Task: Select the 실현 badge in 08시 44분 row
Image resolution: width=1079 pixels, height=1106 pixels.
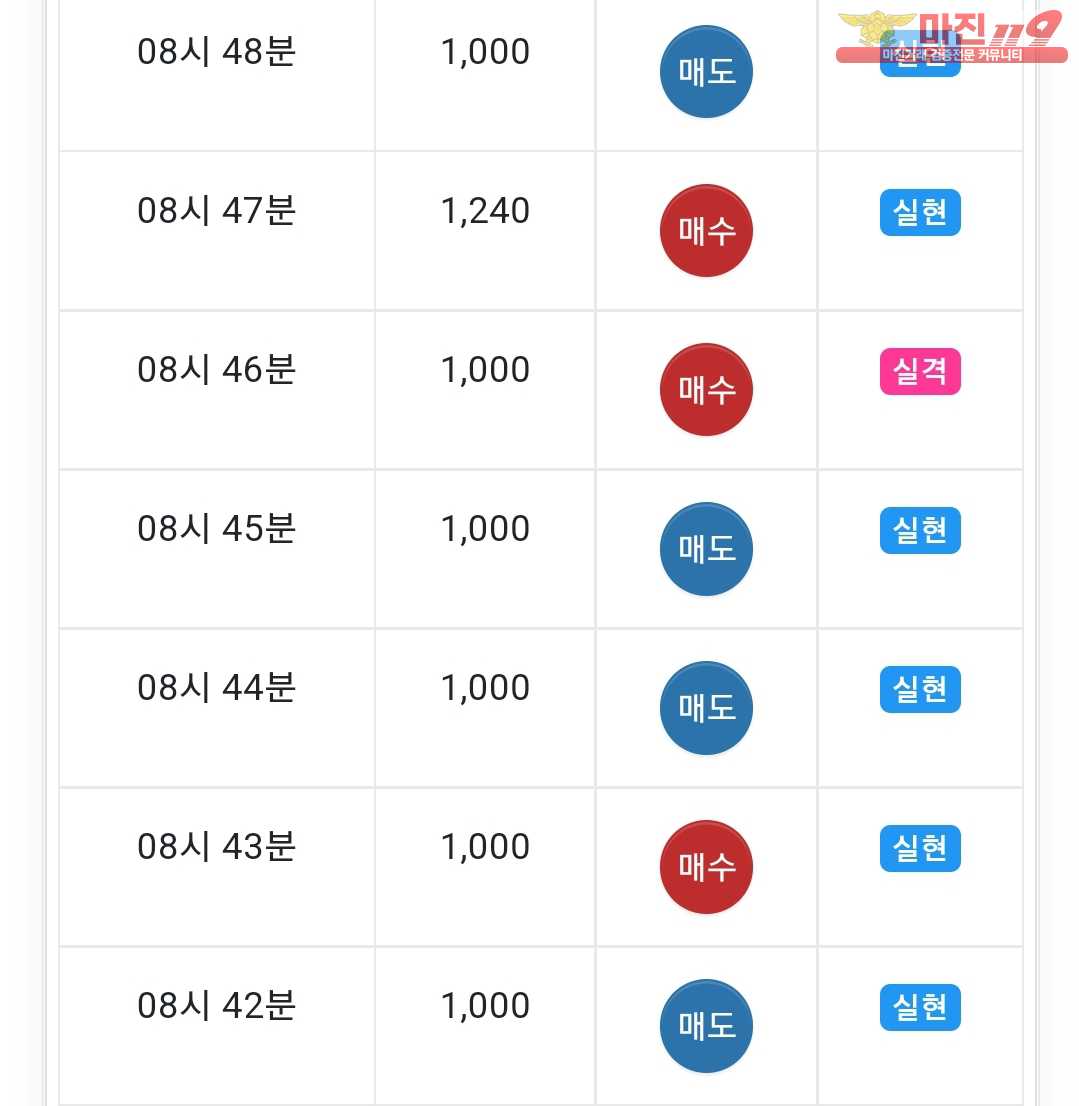Action: [920, 689]
